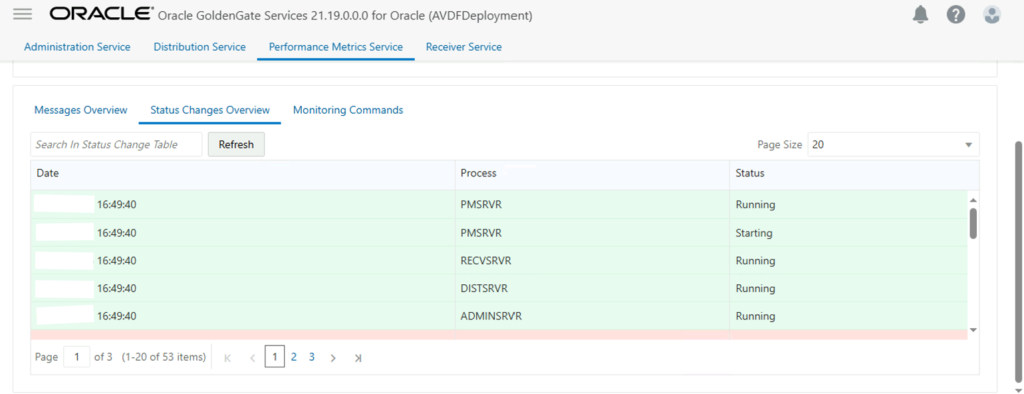Image resolution: width=1024 pixels, height=394 pixels.
Task: Select current page 1 in pagination
Action: [275, 357]
